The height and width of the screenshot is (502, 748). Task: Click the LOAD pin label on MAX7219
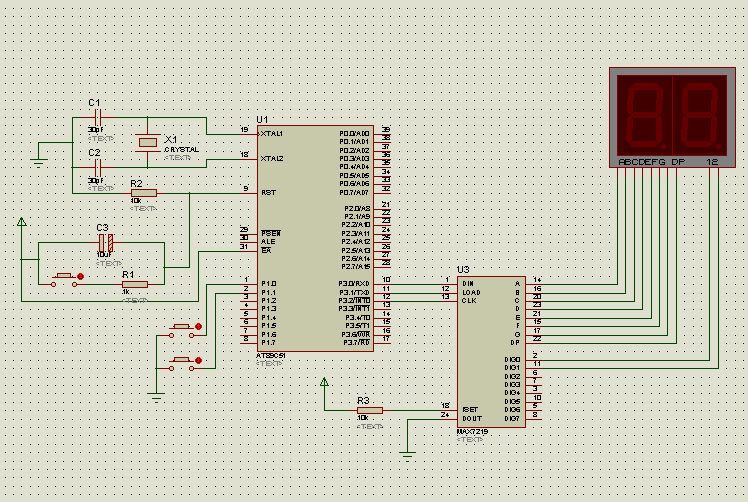pos(471,293)
